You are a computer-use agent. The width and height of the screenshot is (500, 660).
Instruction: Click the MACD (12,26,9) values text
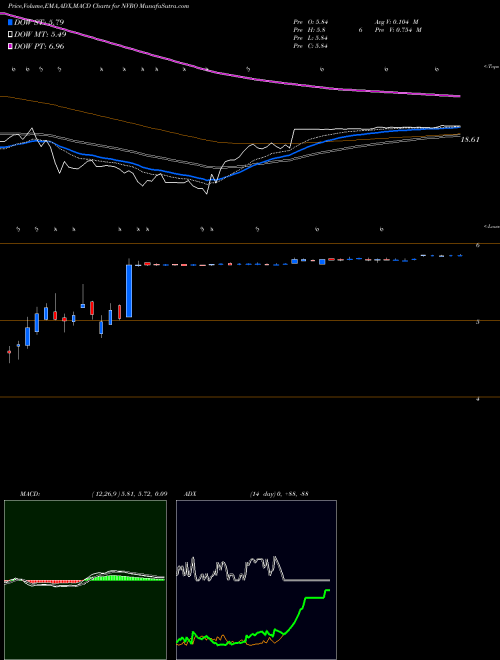click(x=129, y=494)
